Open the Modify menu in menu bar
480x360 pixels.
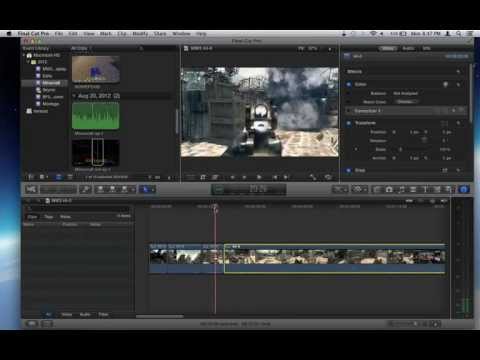pyautogui.click(x=140, y=34)
